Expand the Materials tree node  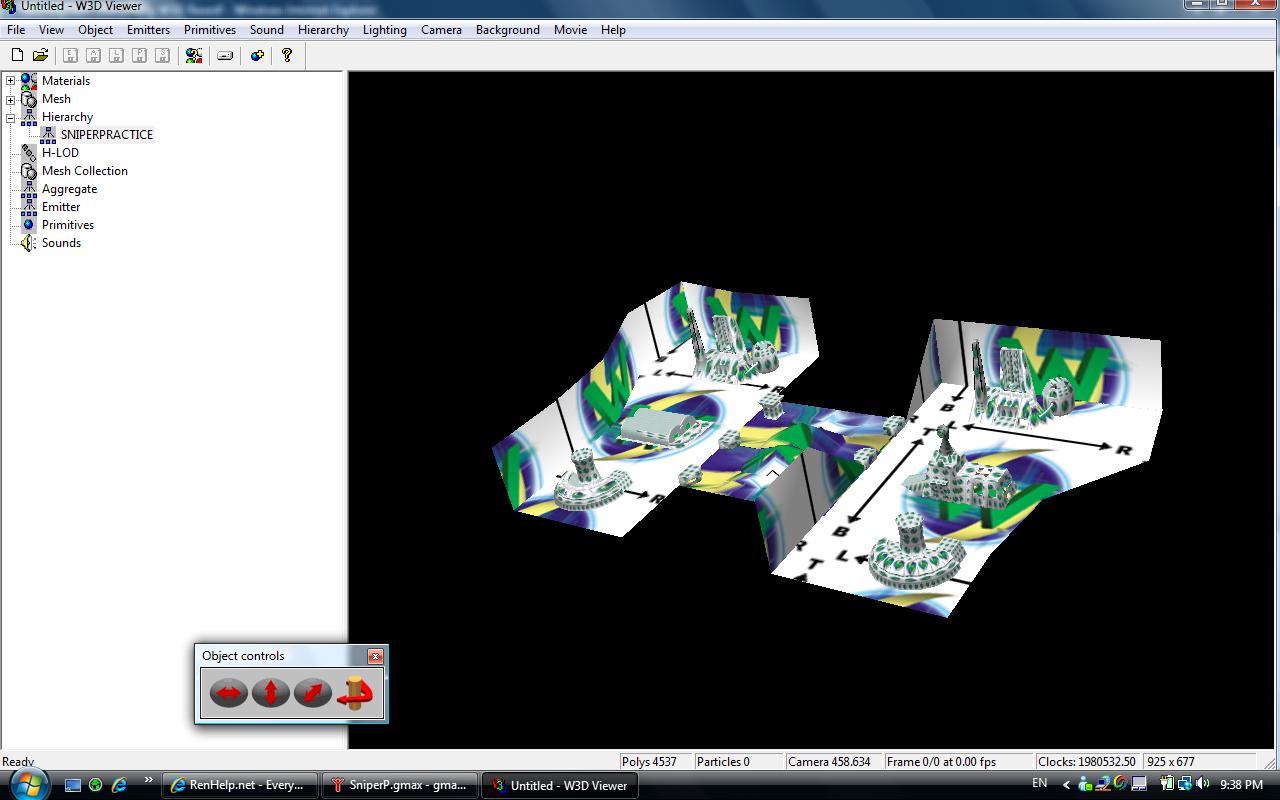point(11,81)
